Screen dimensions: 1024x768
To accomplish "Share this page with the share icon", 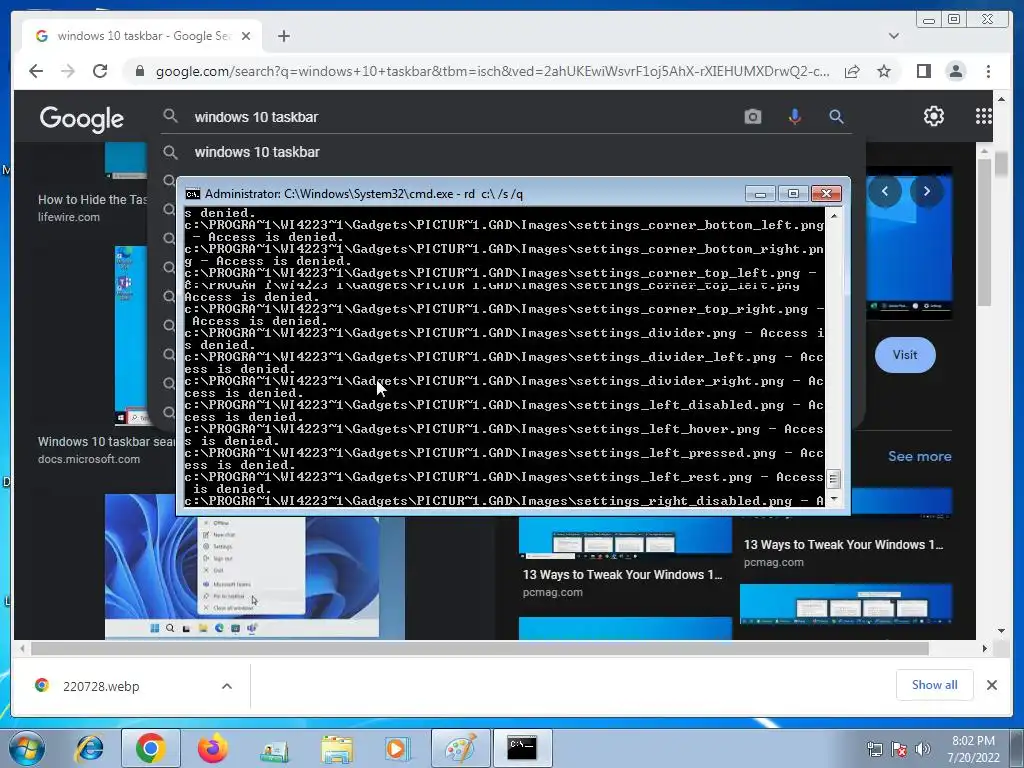I will (x=852, y=71).
